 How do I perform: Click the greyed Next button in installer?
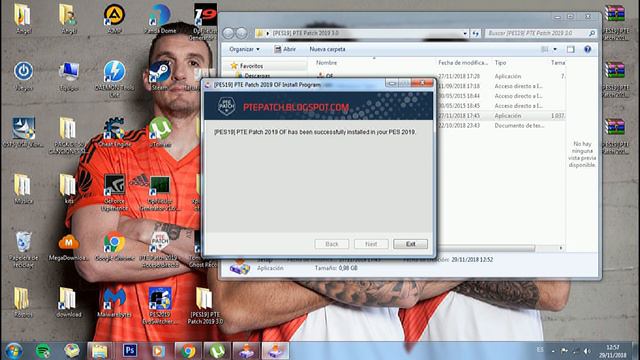point(371,244)
